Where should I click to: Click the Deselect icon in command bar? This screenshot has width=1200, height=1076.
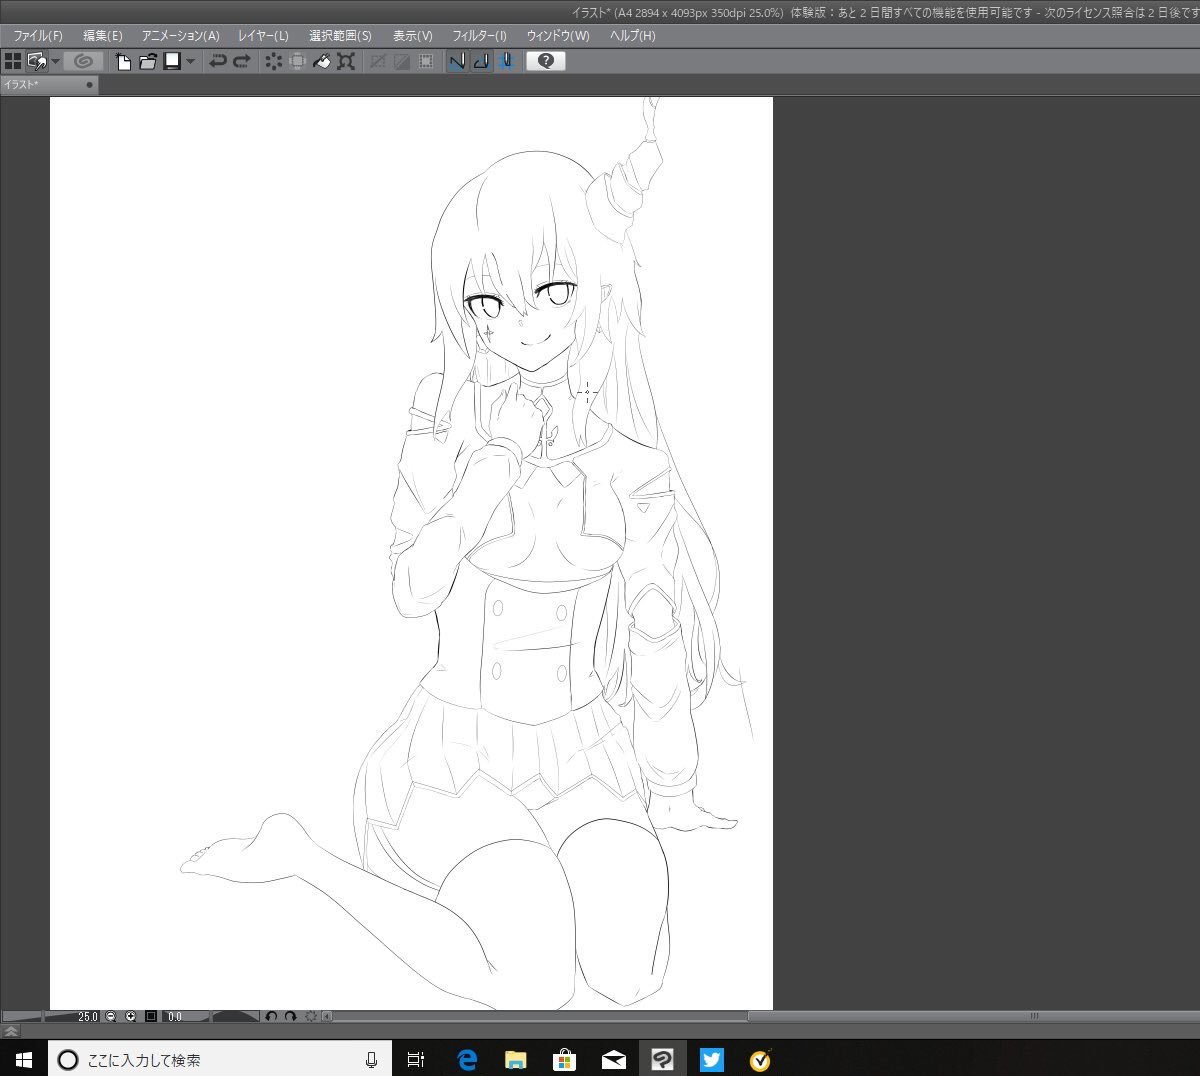tap(378, 61)
